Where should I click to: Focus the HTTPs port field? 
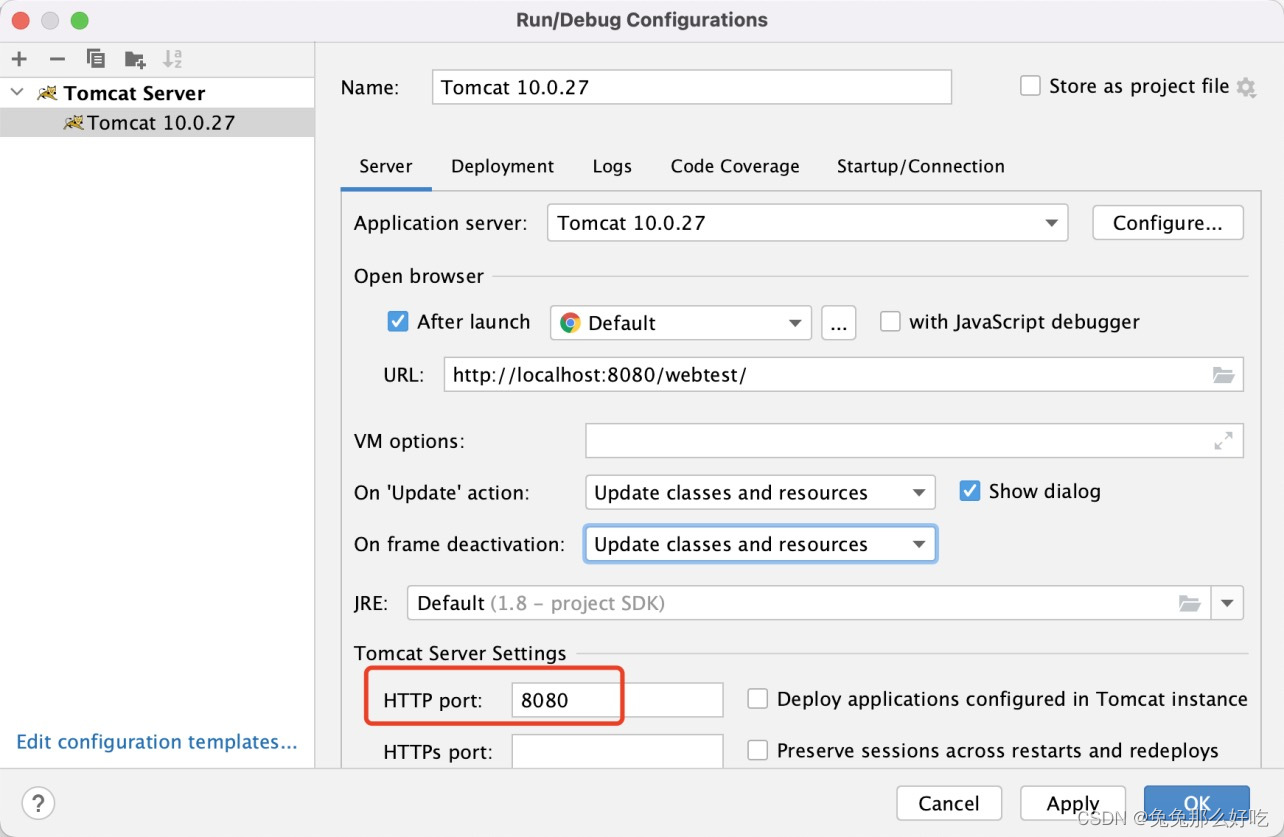tap(617, 751)
